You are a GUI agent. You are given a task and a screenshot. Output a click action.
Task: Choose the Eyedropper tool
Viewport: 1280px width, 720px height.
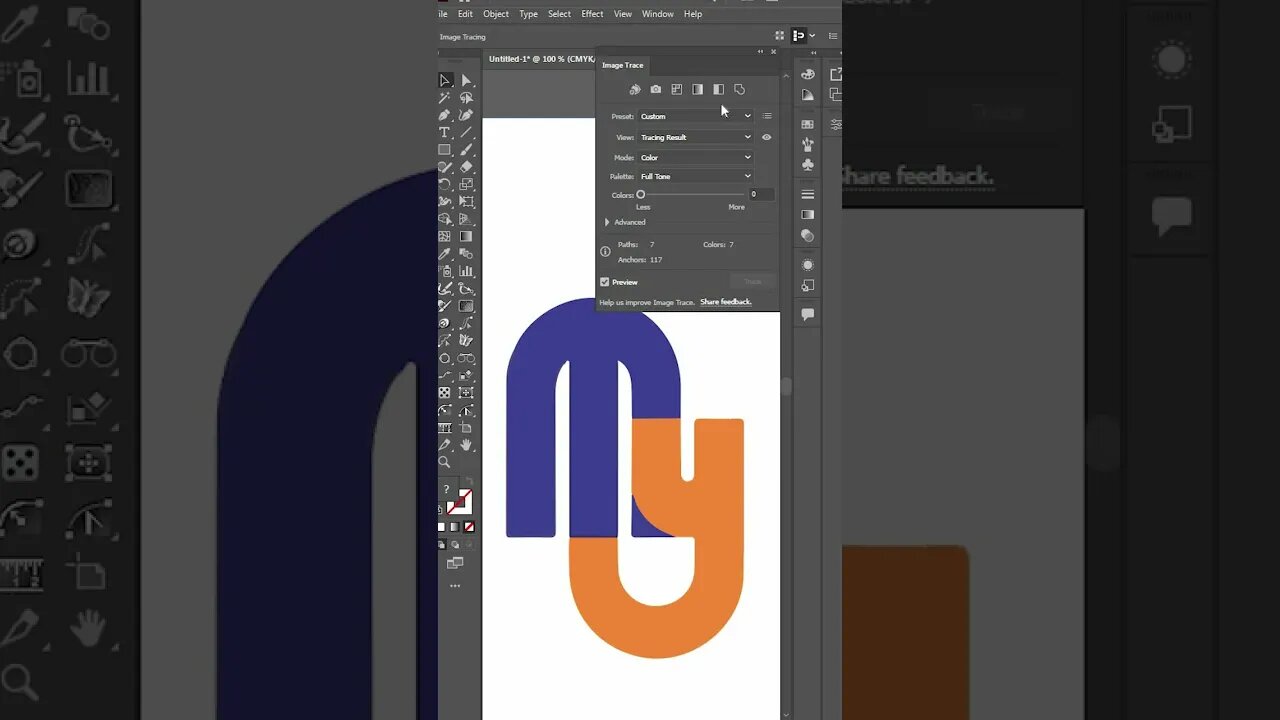point(445,254)
